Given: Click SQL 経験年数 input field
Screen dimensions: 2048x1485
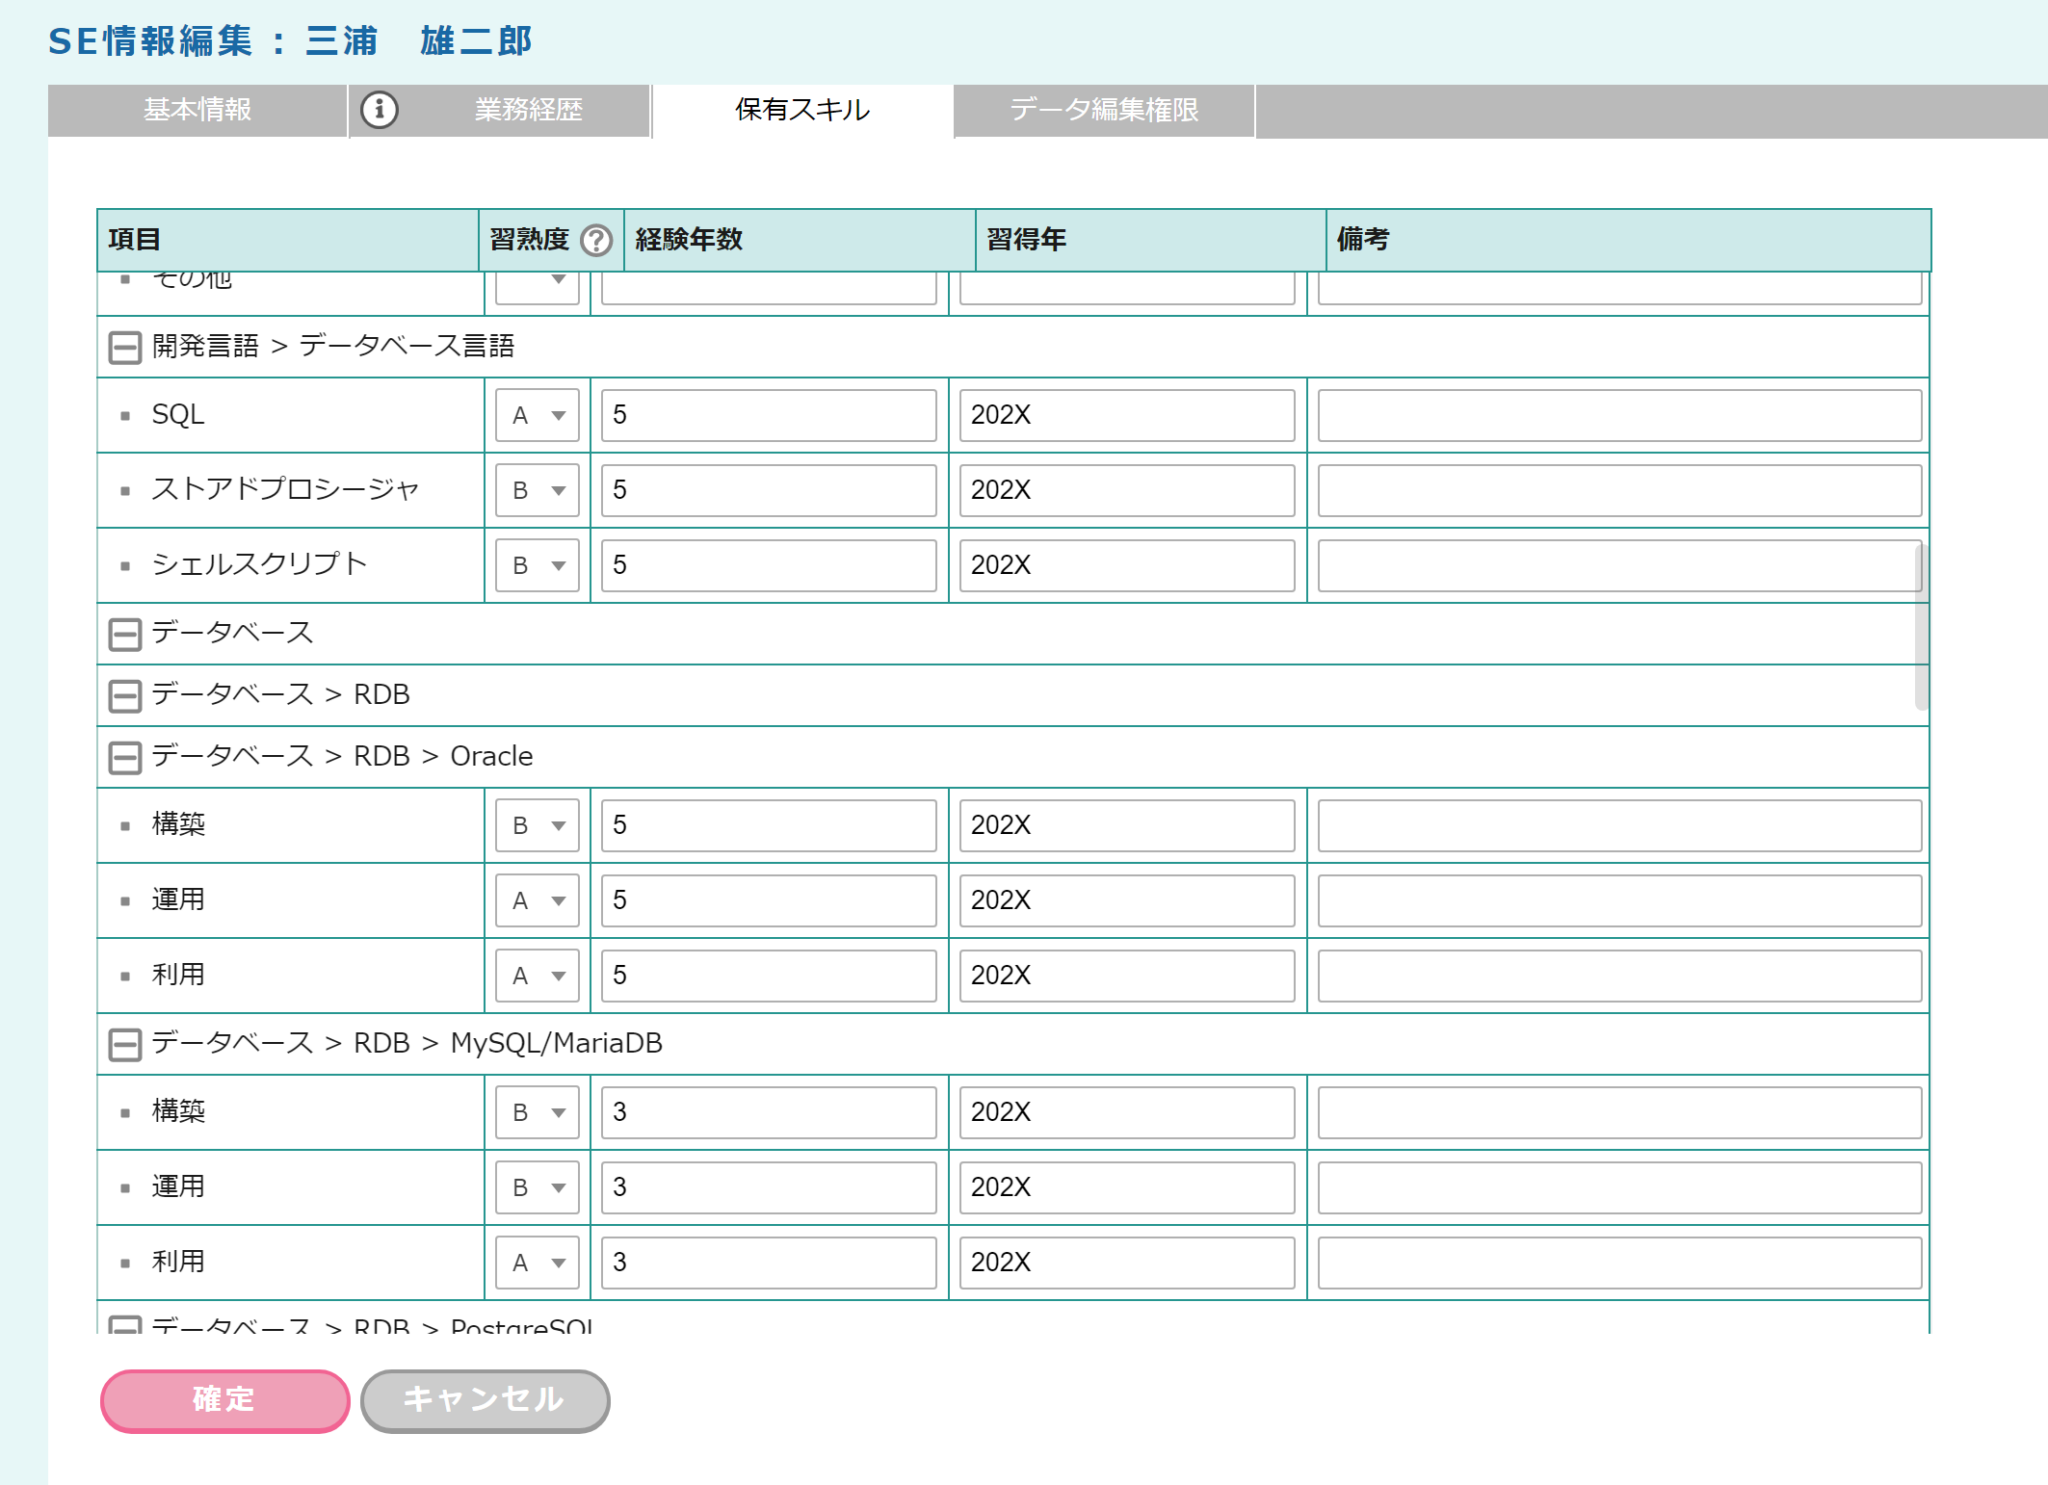Looking at the screenshot, I should [x=768, y=415].
